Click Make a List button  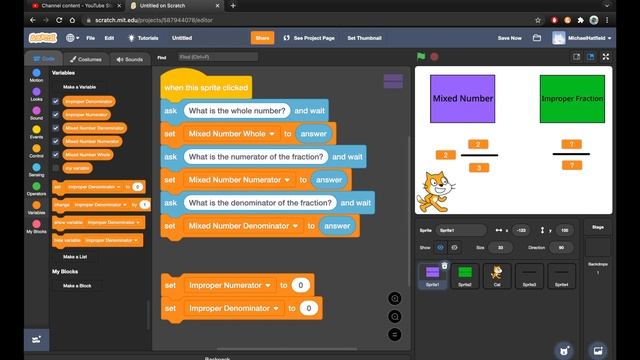click(75, 257)
